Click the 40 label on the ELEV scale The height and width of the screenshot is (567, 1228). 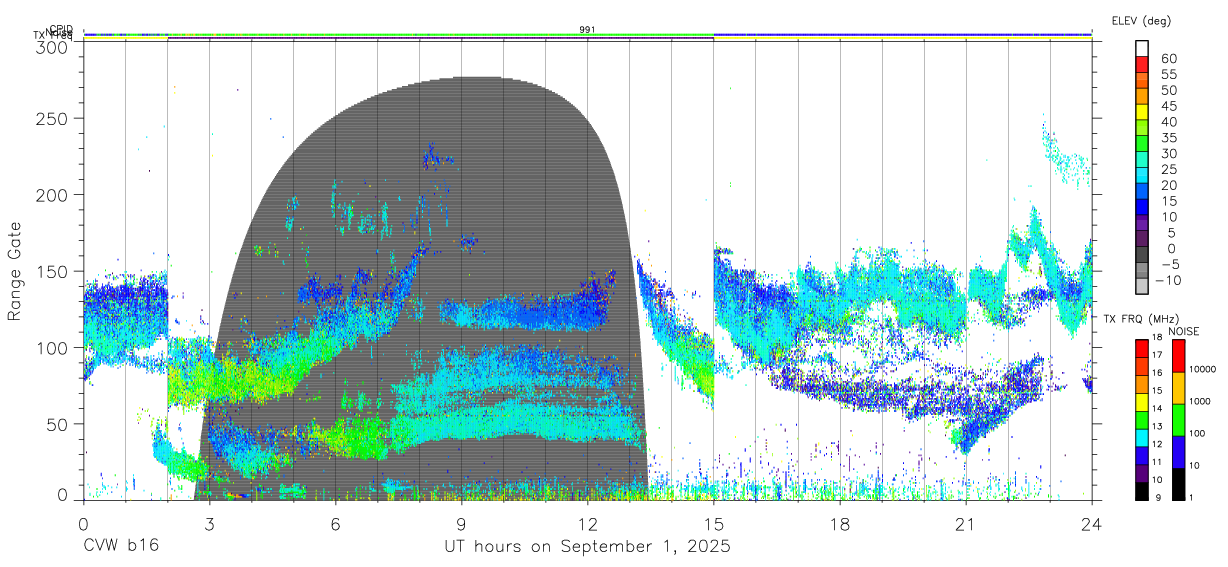(x=1168, y=122)
